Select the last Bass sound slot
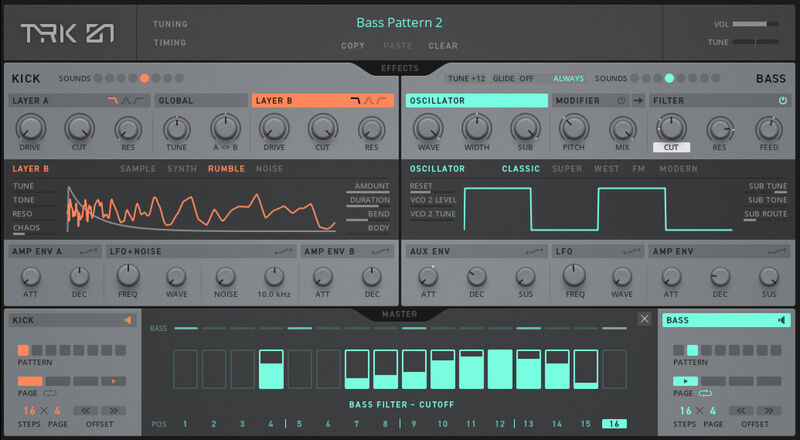This screenshot has width=800, height=440. point(716,78)
